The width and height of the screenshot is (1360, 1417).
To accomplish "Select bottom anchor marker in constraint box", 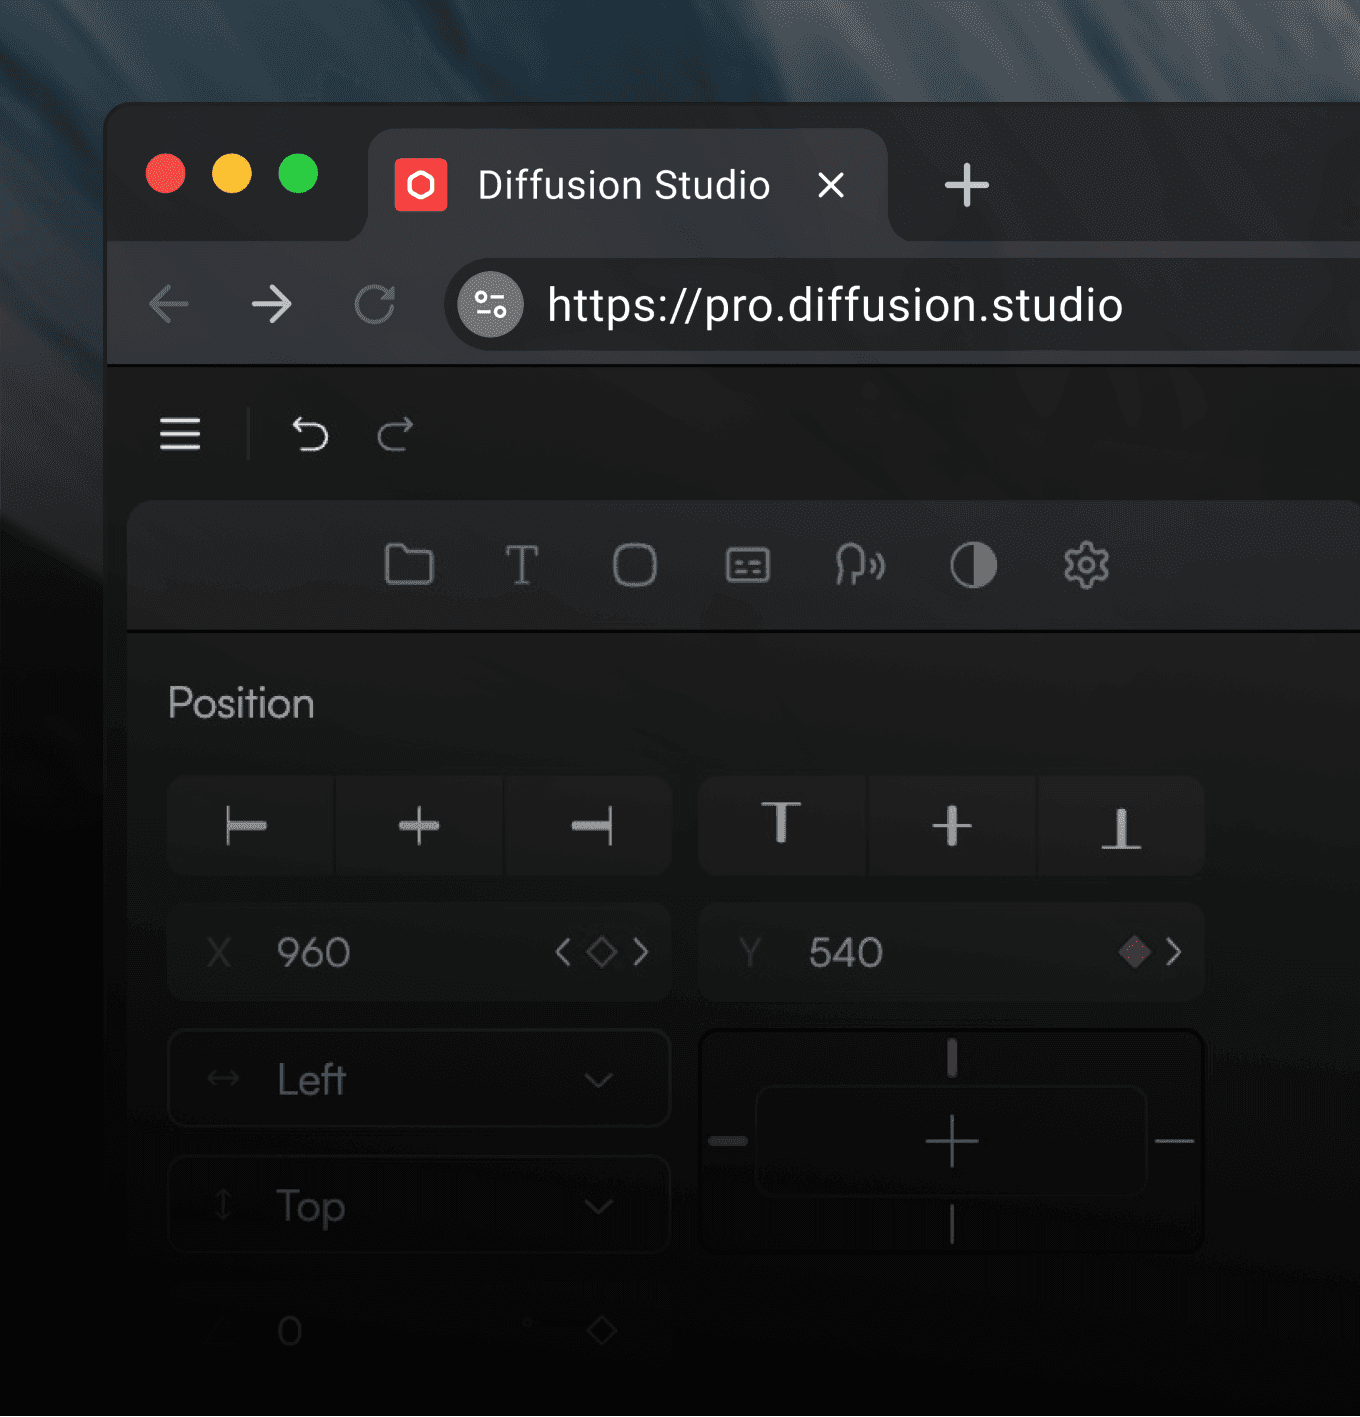I will pos(952,1224).
